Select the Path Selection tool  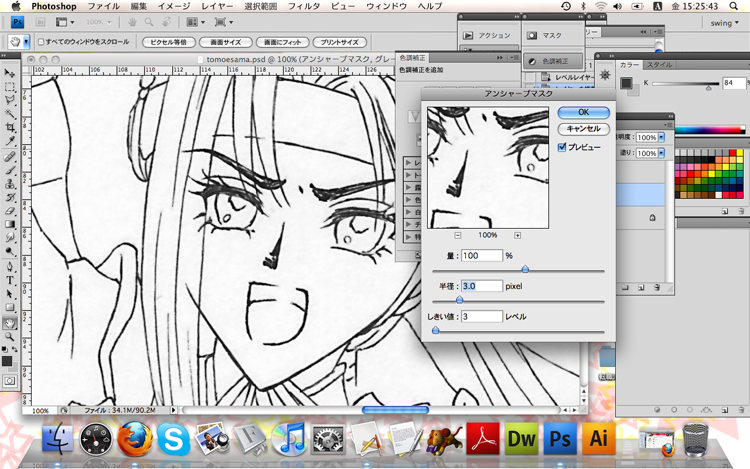[x=9, y=294]
